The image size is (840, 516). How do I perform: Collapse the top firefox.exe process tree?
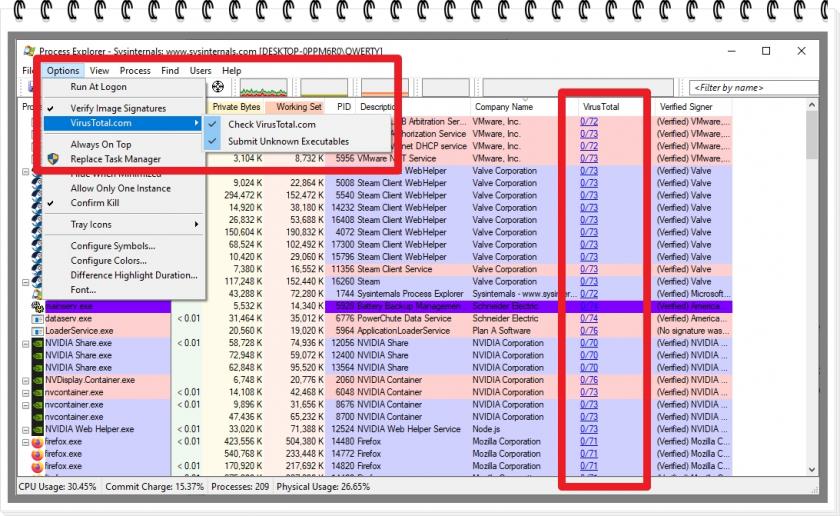[25, 442]
